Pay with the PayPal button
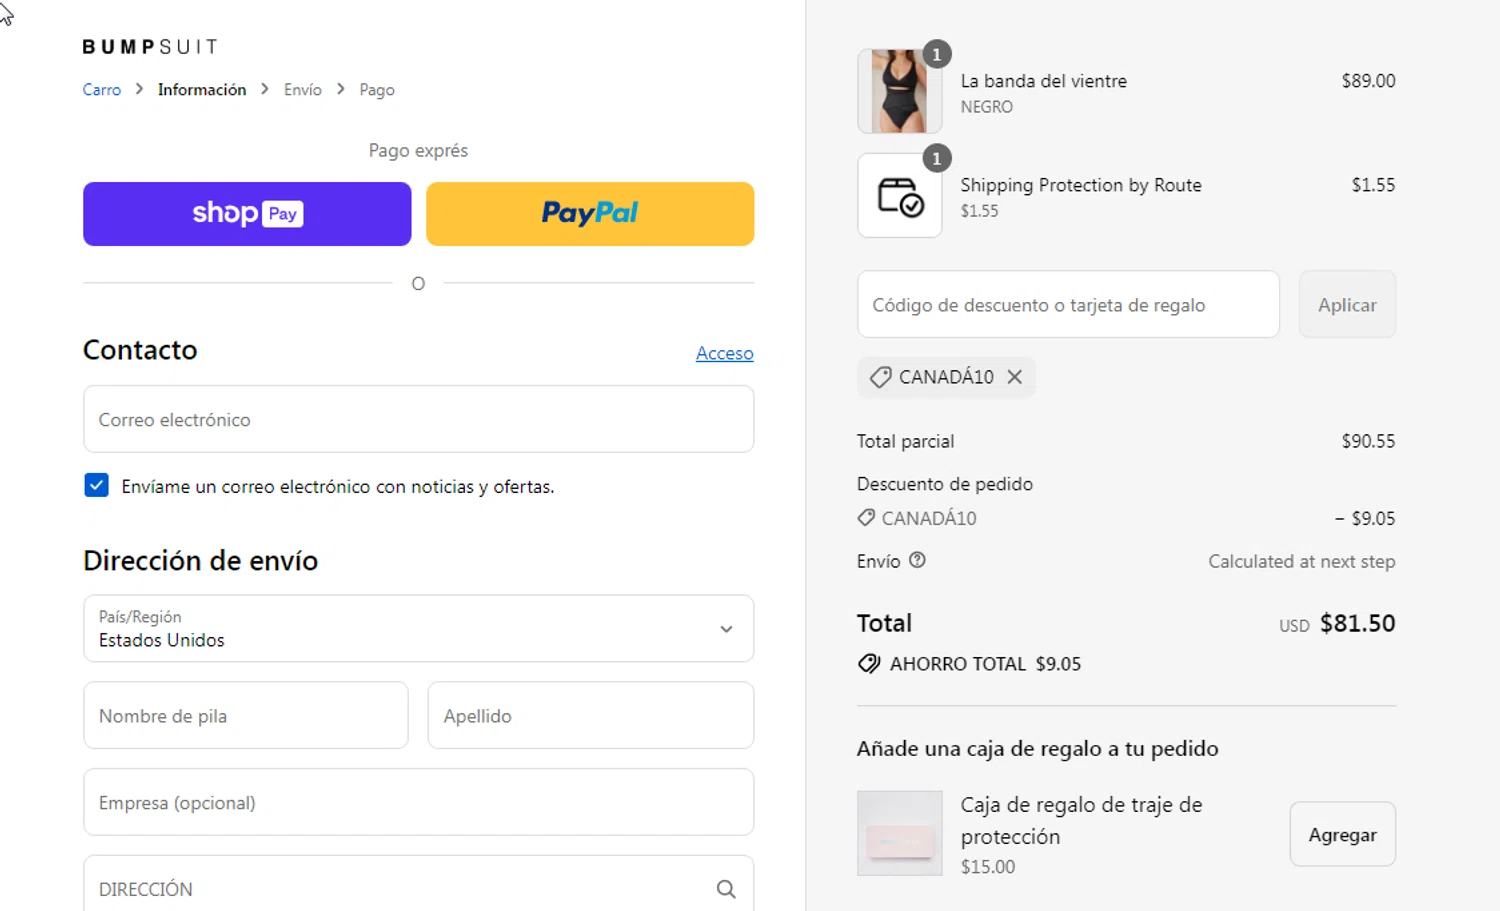Screen dimensions: 1500x911 tap(590, 214)
